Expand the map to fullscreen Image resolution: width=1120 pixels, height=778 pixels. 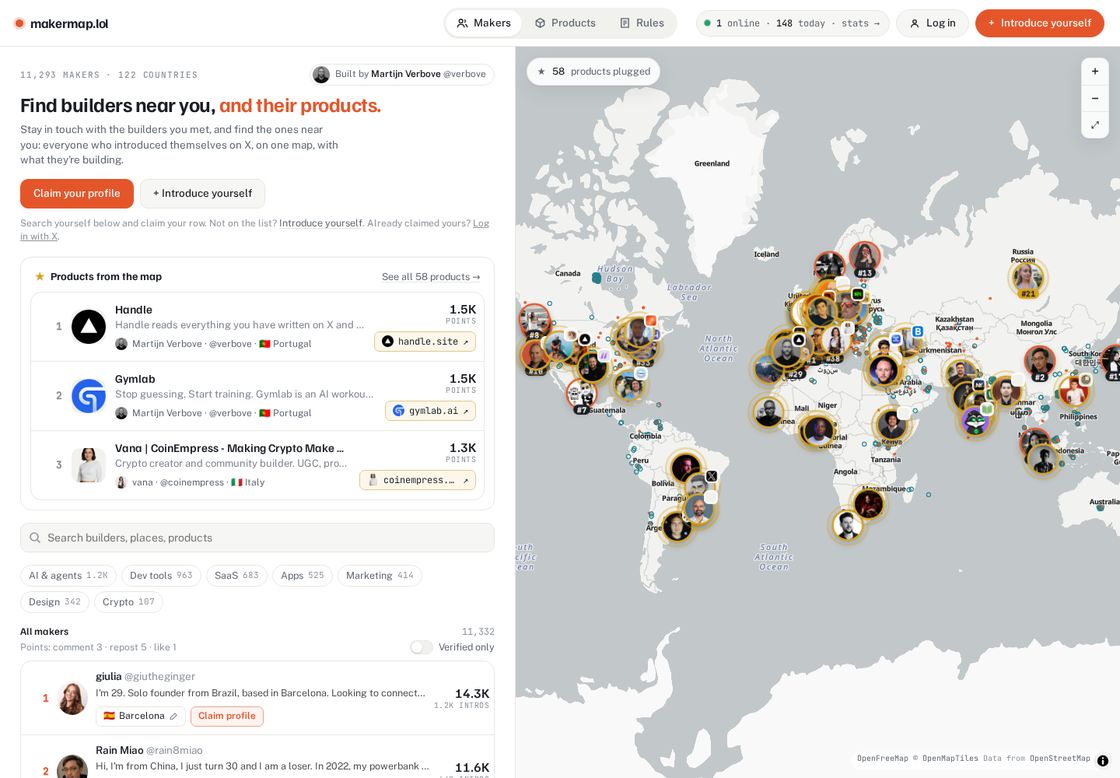coord(1095,125)
